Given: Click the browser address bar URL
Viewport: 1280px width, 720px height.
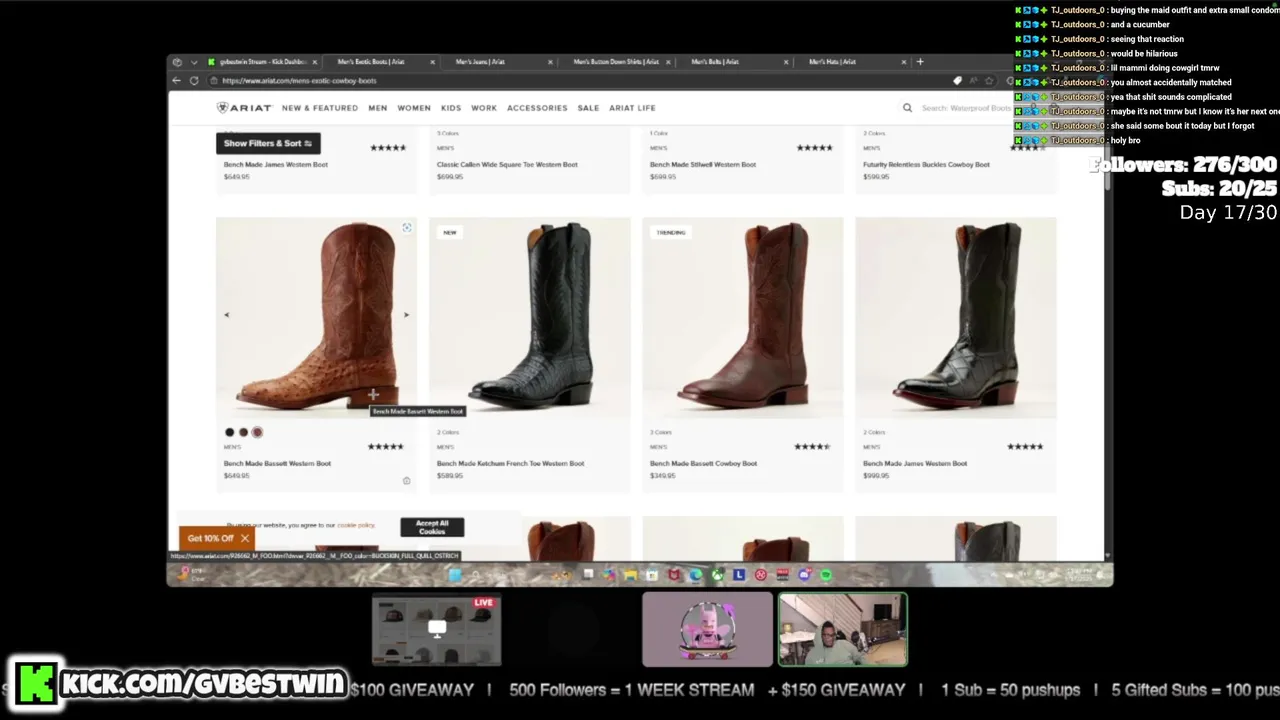Looking at the screenshot, I should (299, 81).
